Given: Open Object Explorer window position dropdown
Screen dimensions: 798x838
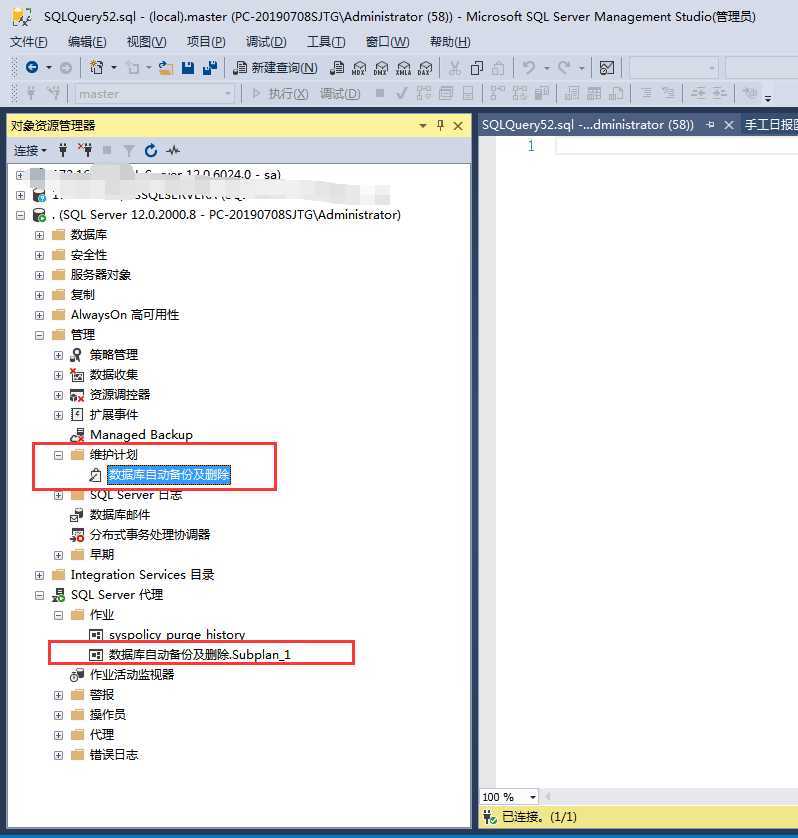Looking at the screenshot, I should coord(423,126).
